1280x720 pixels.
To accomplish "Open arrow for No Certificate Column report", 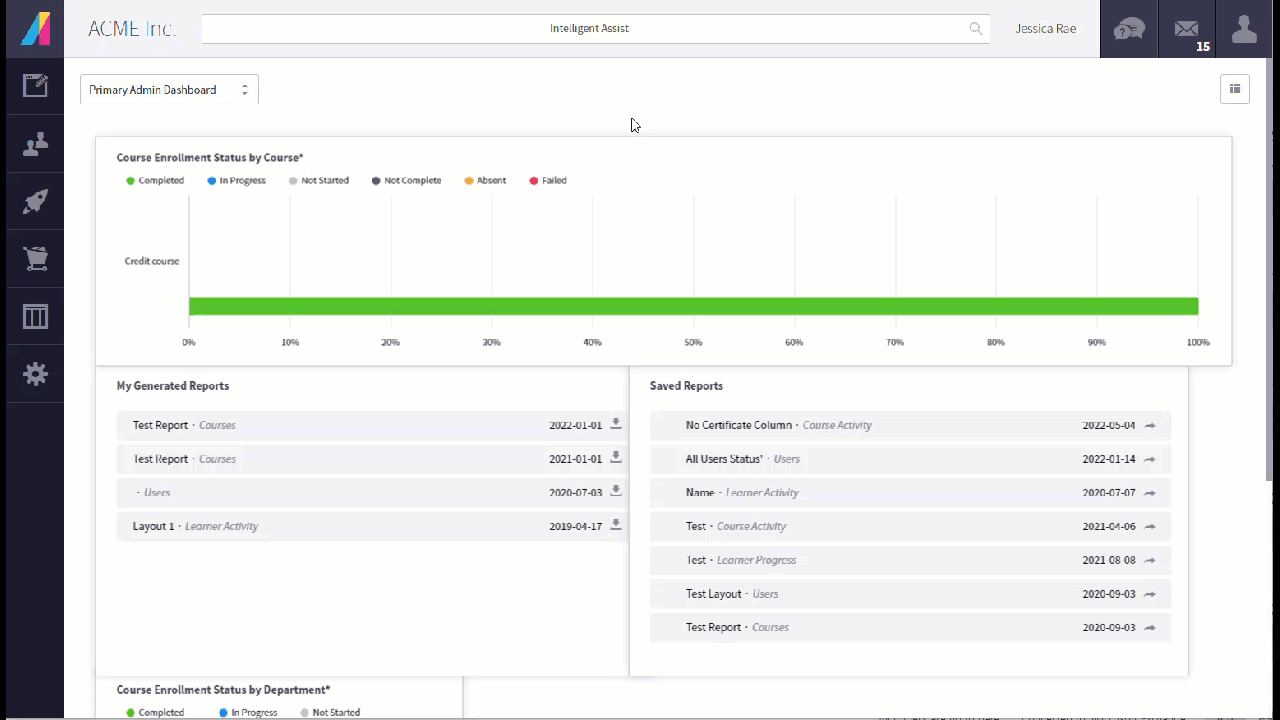I will (1150, 425).
